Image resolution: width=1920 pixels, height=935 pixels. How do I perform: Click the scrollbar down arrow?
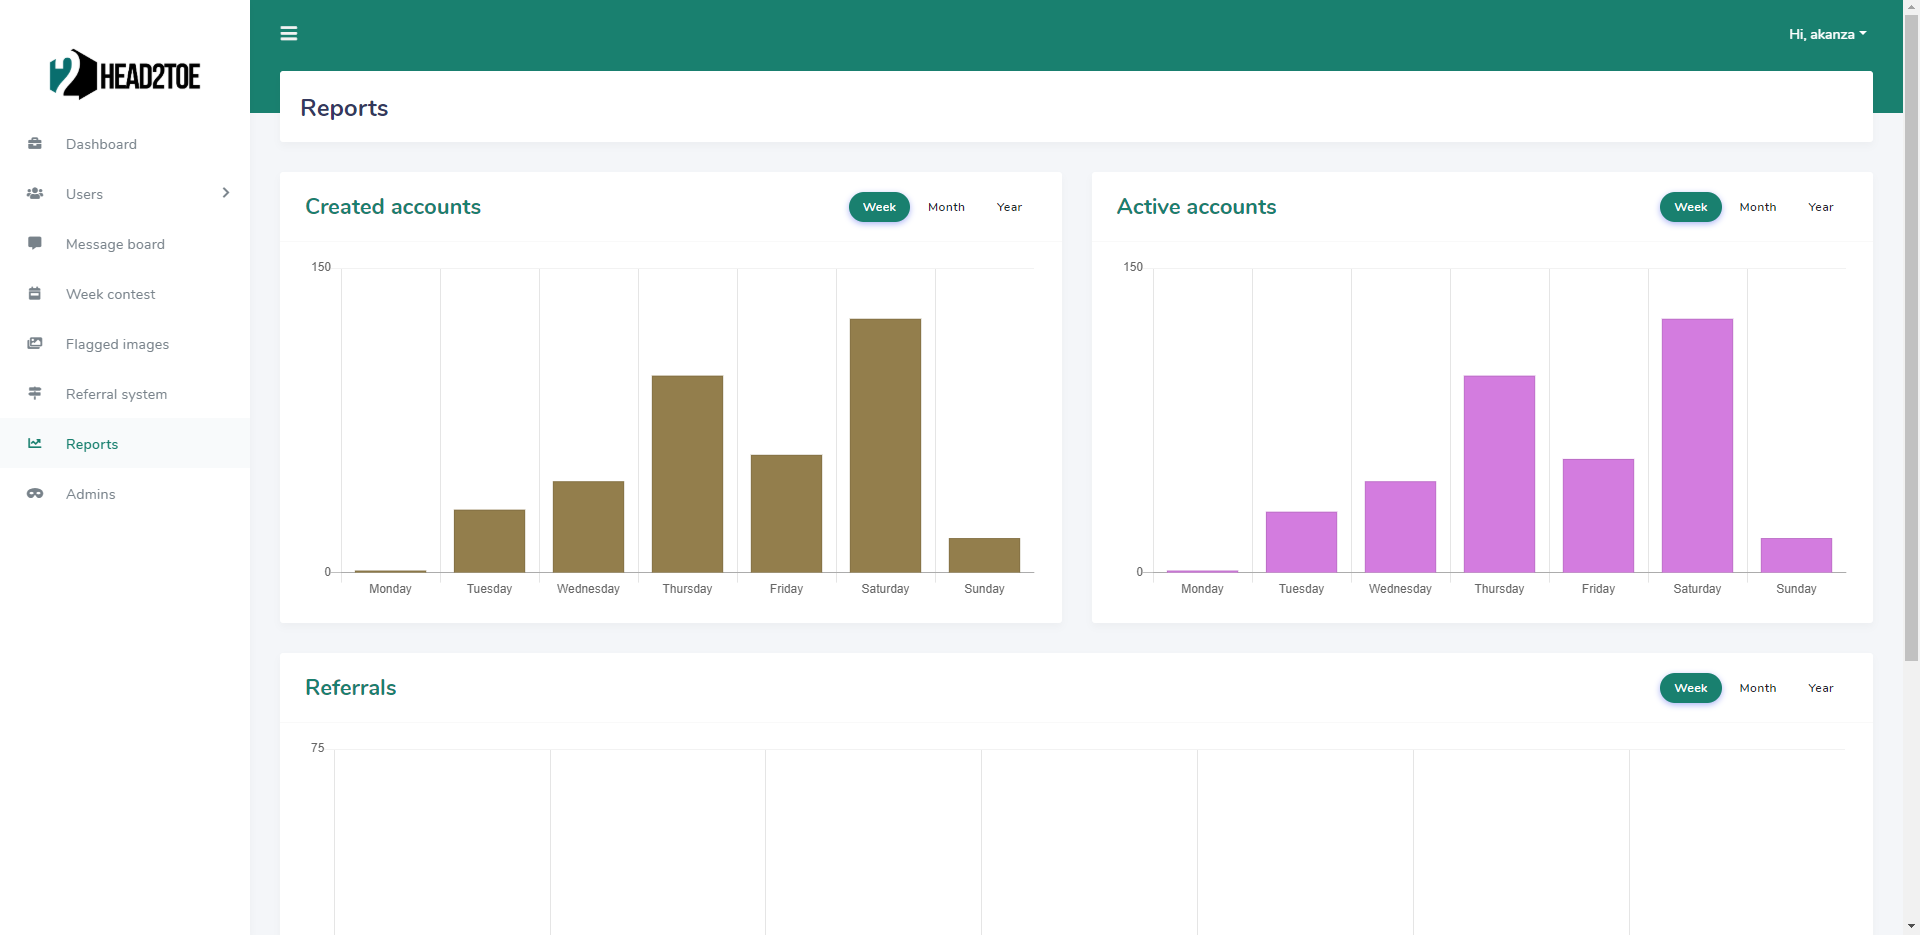[x=1911, y=926]
